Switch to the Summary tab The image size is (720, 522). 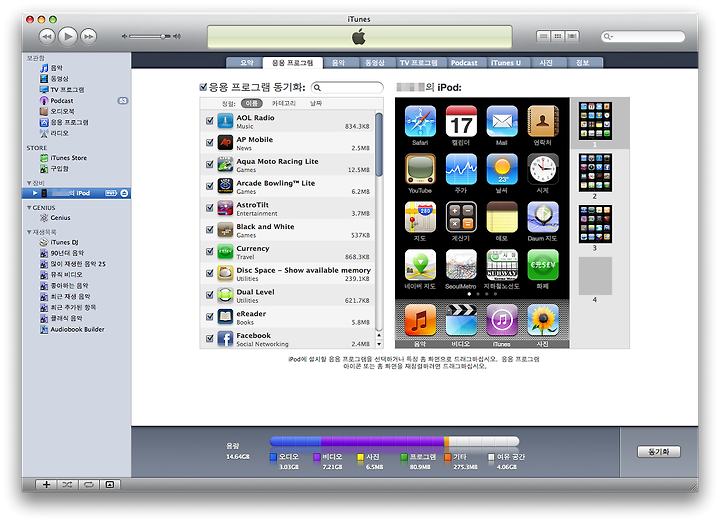[x=247, y=63]
